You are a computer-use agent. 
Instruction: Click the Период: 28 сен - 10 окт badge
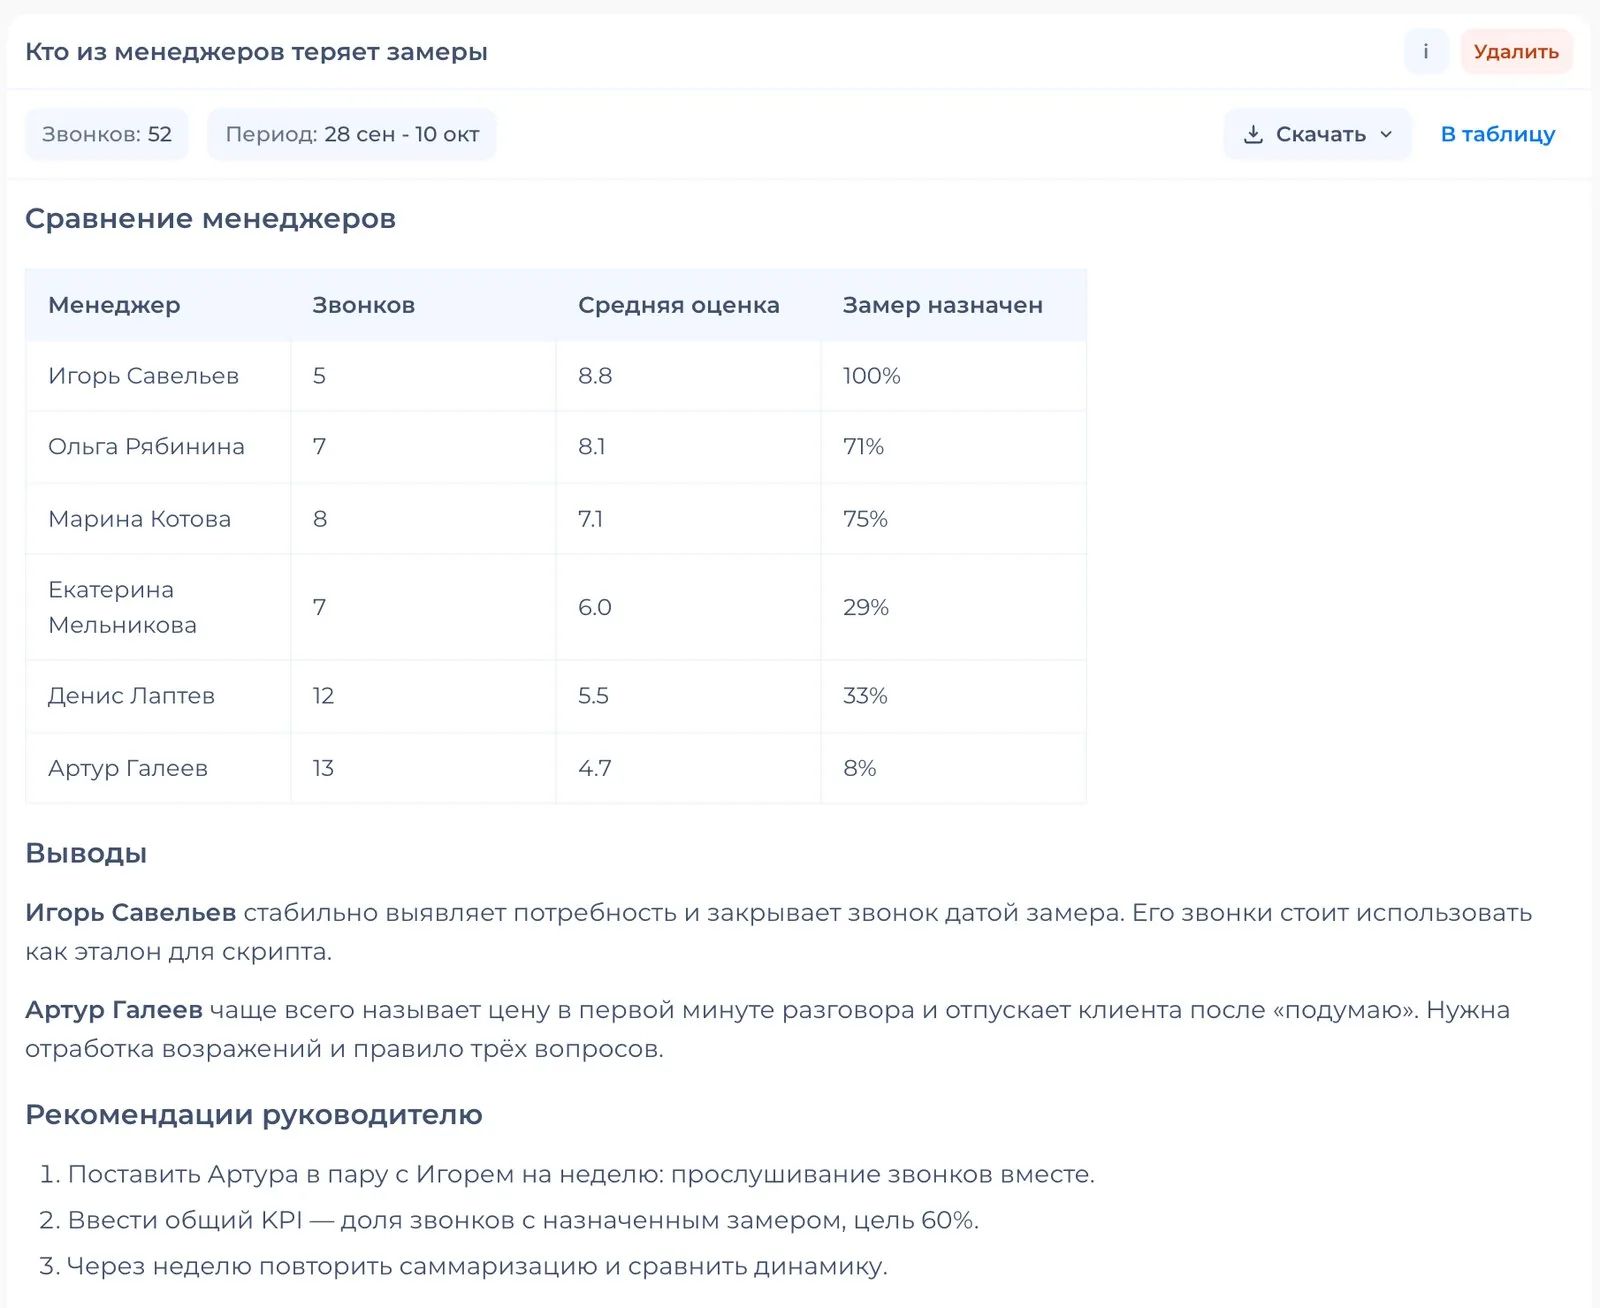(352, 134)
